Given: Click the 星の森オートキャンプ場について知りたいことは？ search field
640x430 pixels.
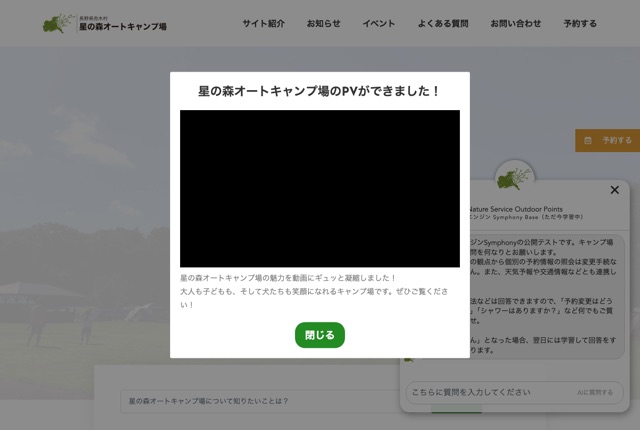Looking at the screenshot, I should click(261, 401).
